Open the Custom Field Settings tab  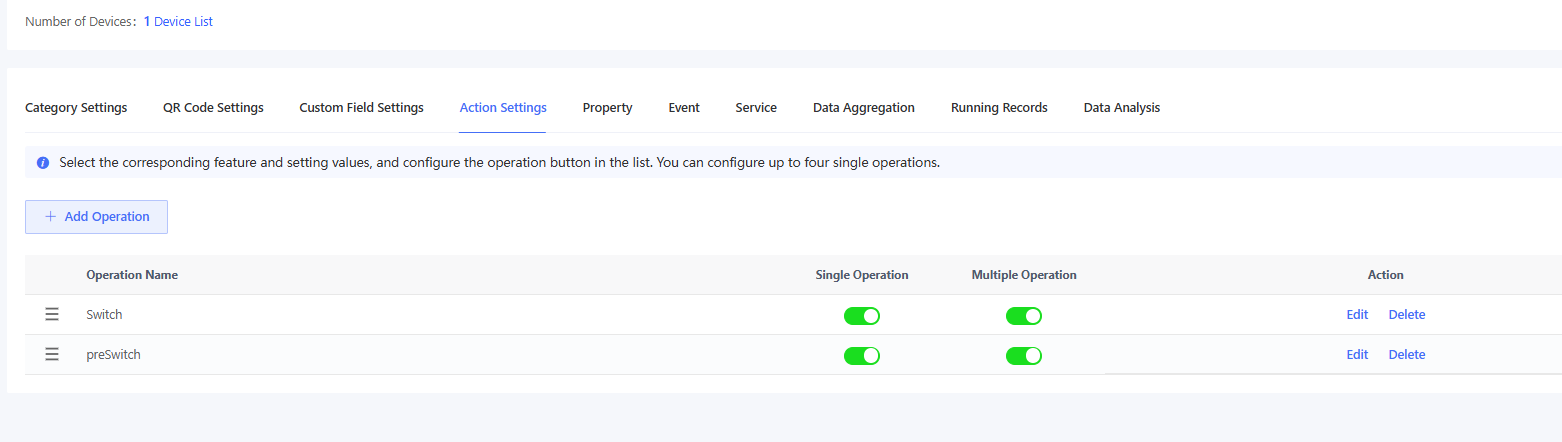point(361,108)
